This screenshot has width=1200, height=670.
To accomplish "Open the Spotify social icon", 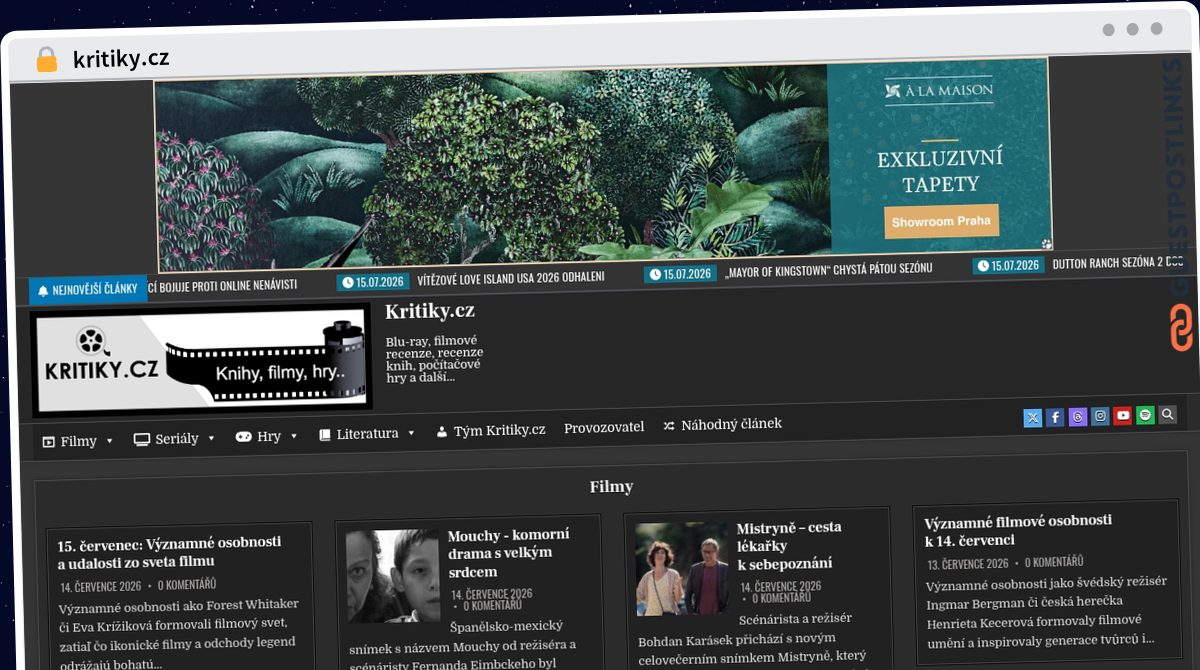I will pos(1145,415).
